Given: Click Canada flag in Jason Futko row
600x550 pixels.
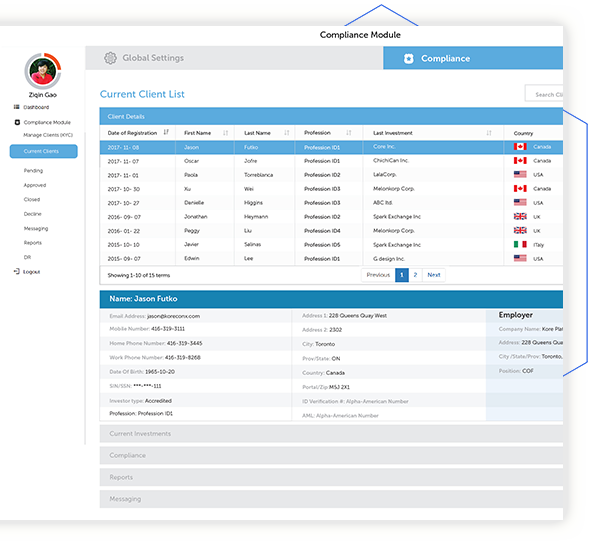Looking at the screenshot, I should point(520,147).
